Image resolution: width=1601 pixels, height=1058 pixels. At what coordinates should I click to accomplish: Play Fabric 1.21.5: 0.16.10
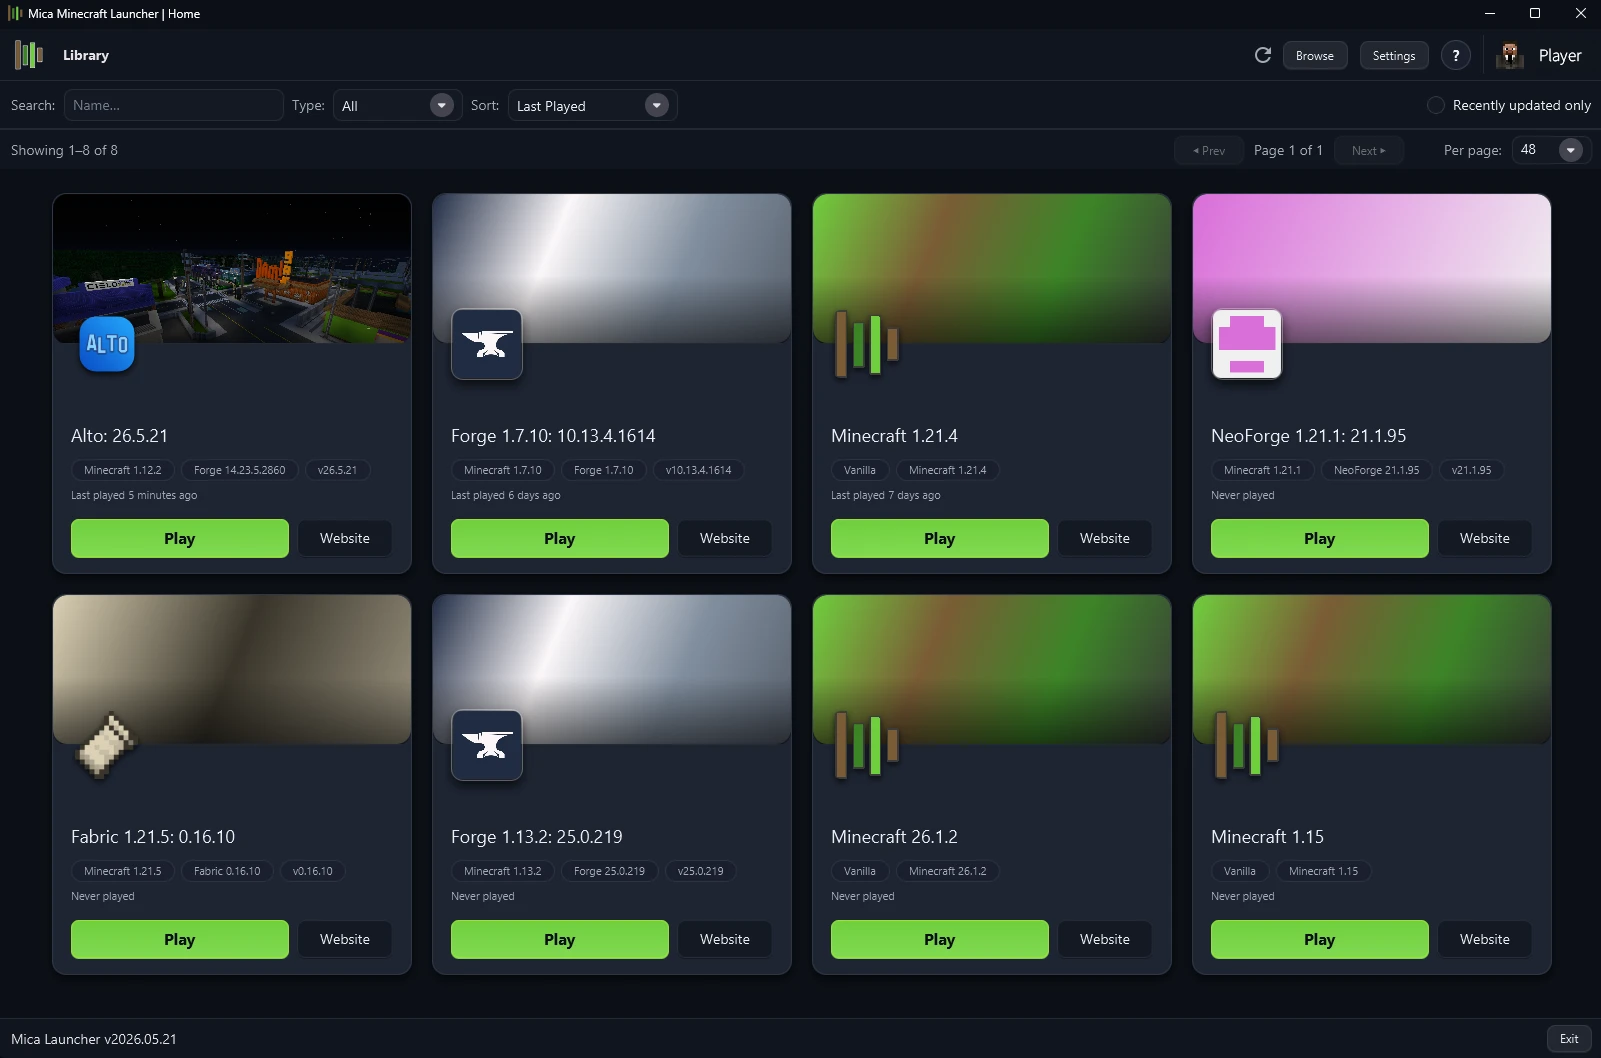point(180,939)
